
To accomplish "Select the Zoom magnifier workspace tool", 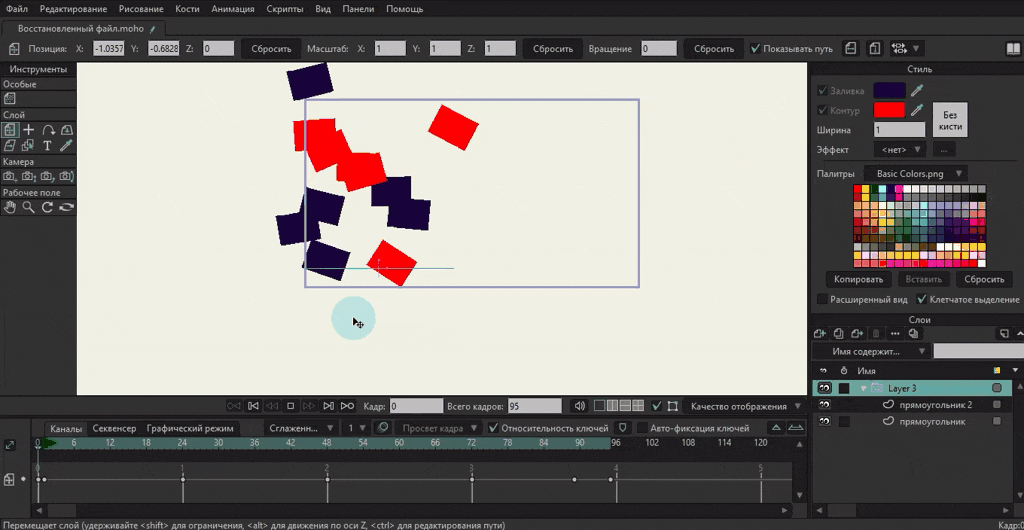I will pyautogui.click(x=29, y=207).
